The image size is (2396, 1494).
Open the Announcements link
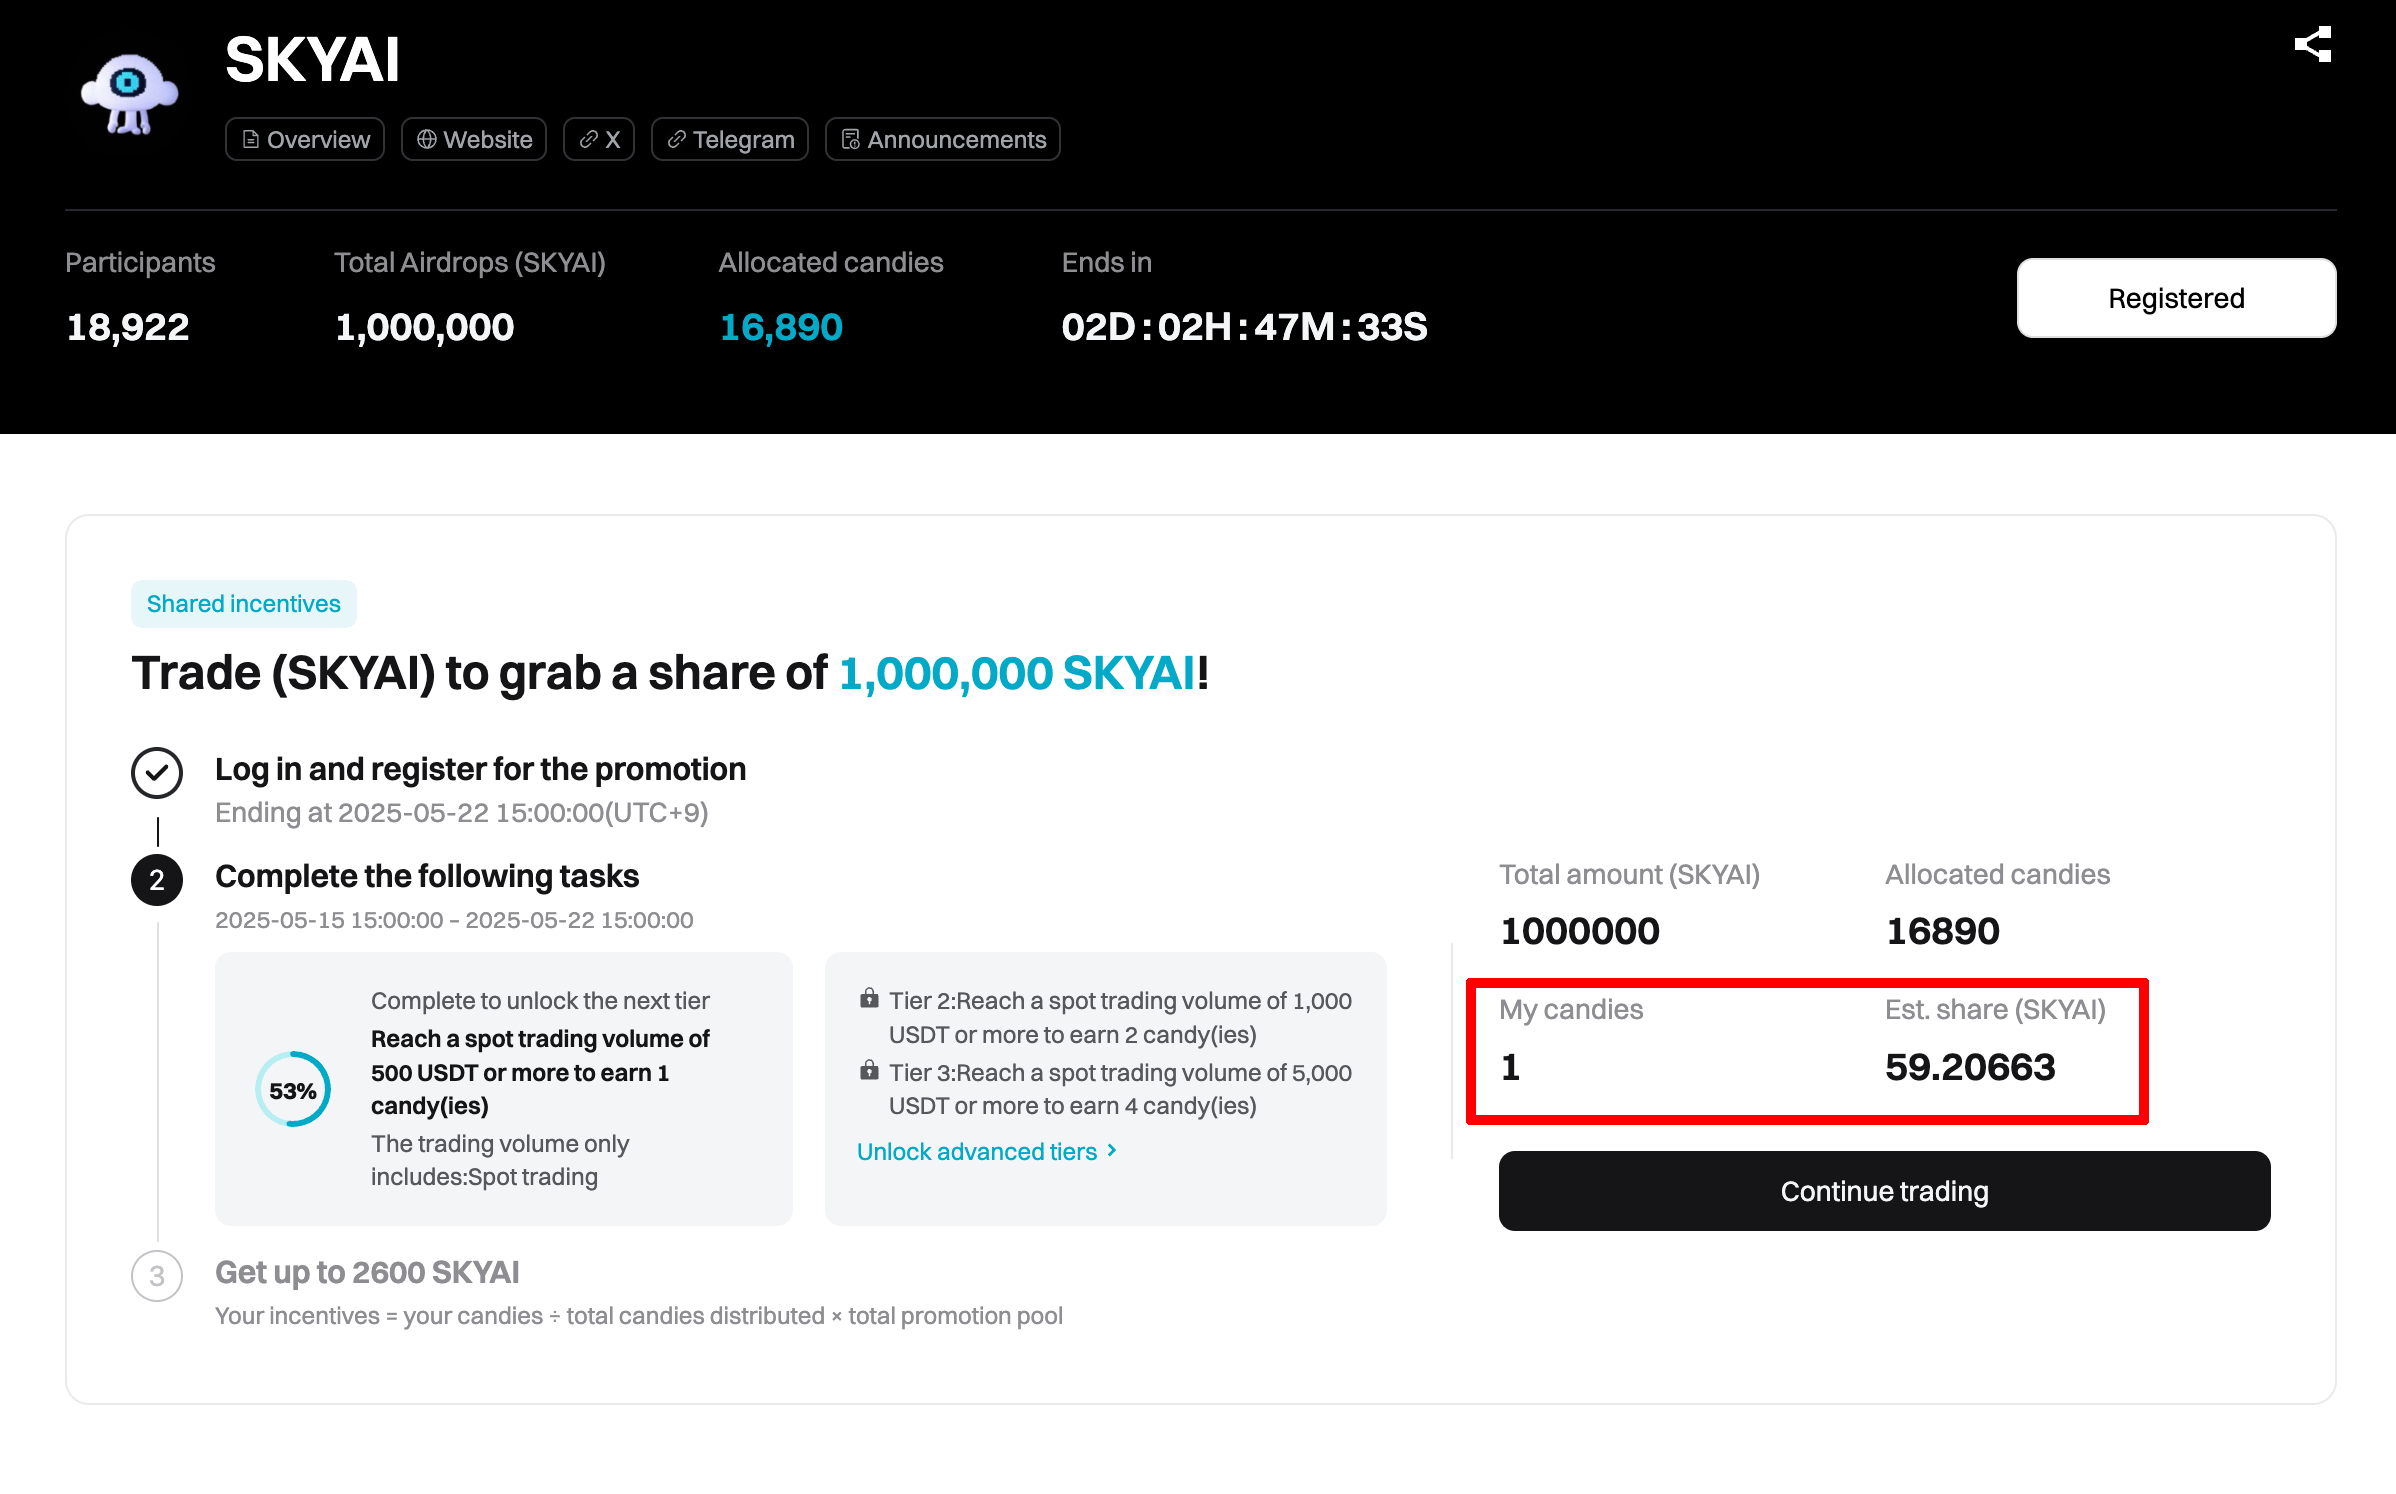point(943,139)
